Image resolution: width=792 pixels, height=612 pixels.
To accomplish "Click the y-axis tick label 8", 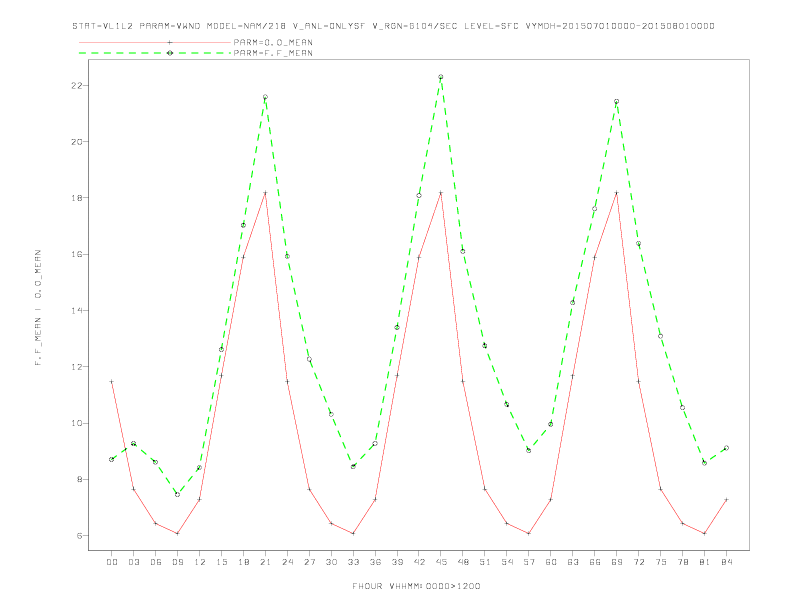I will click(x=80, y=480).
